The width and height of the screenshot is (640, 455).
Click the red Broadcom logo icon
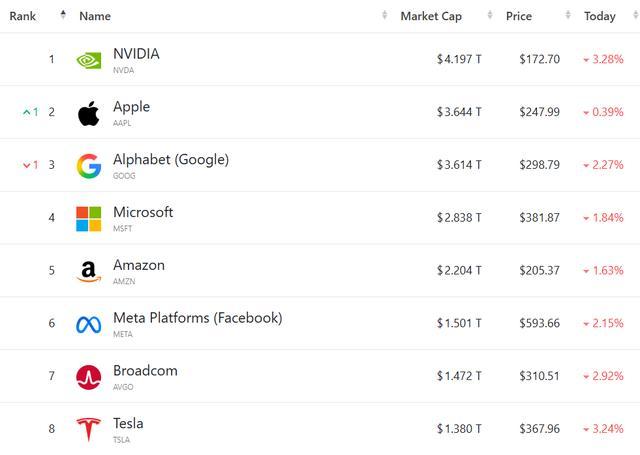point(89,377)
